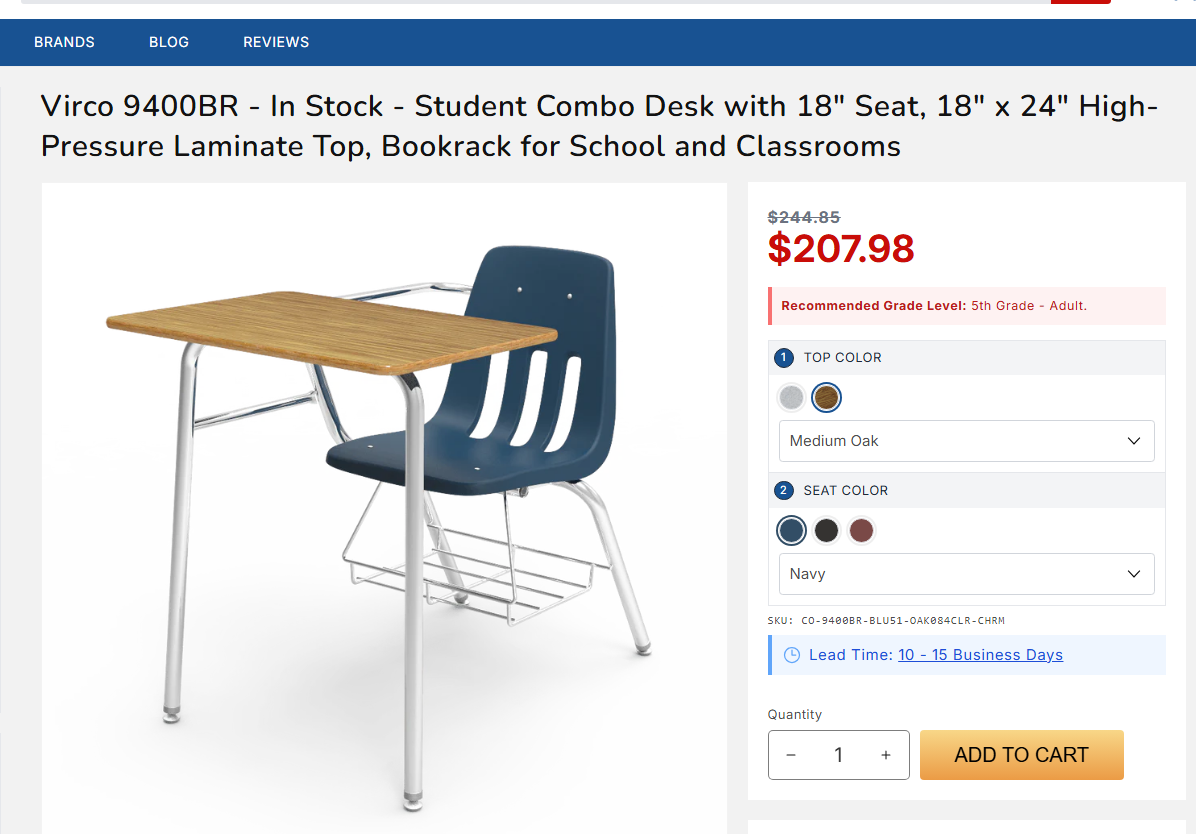Click the step 2 badge for Seat Color
This screenshot has width=1196, height=834.
783,491
